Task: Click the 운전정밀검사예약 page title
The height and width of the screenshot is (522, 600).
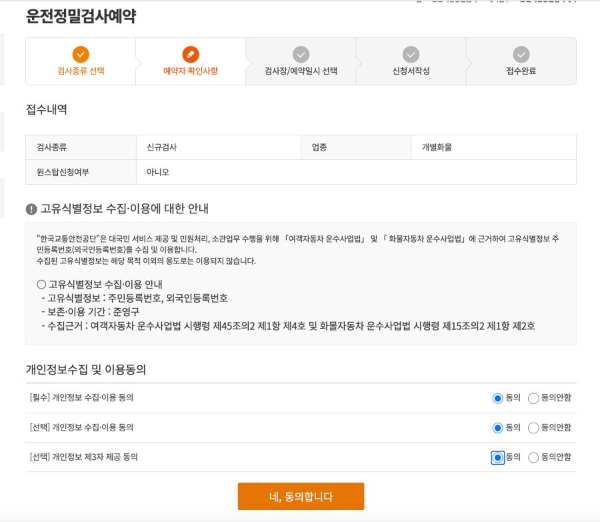Action: (81, 16)
